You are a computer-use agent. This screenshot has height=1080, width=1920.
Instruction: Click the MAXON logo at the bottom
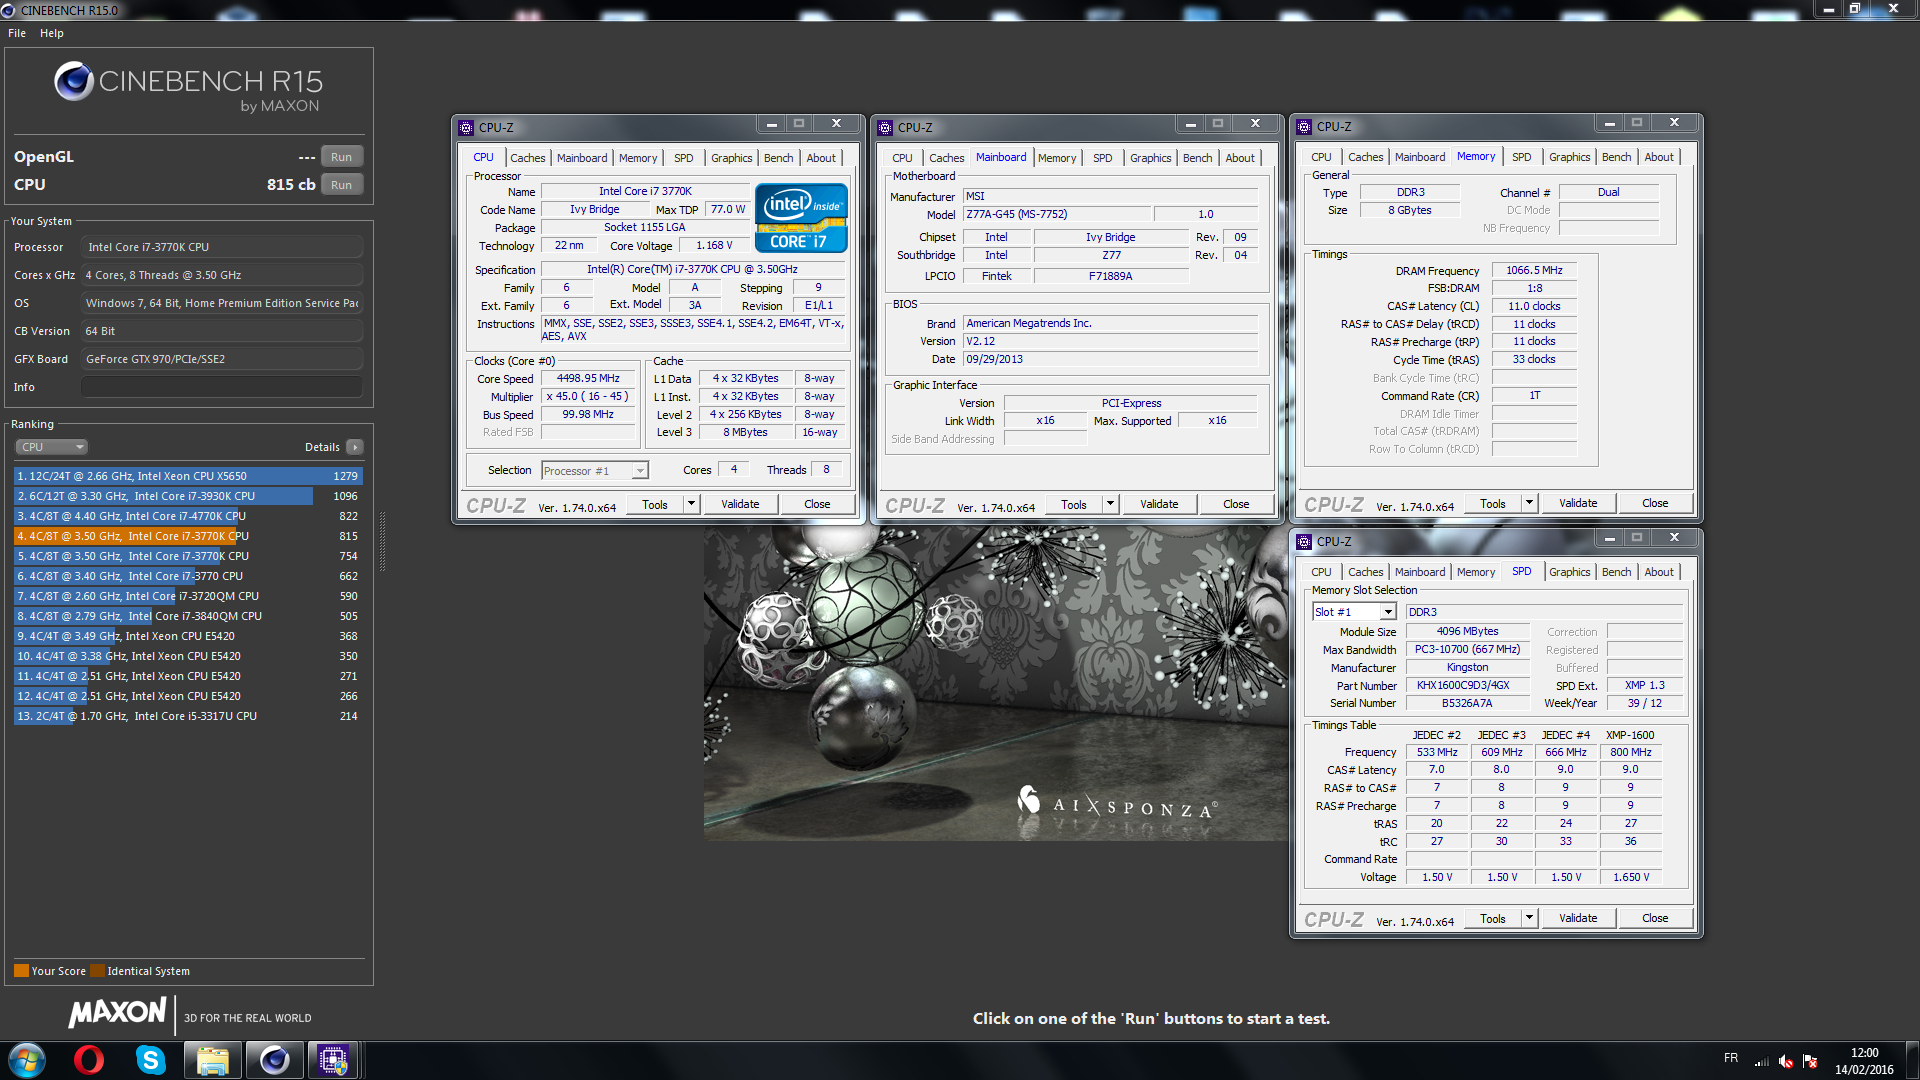coord(117,1012)
